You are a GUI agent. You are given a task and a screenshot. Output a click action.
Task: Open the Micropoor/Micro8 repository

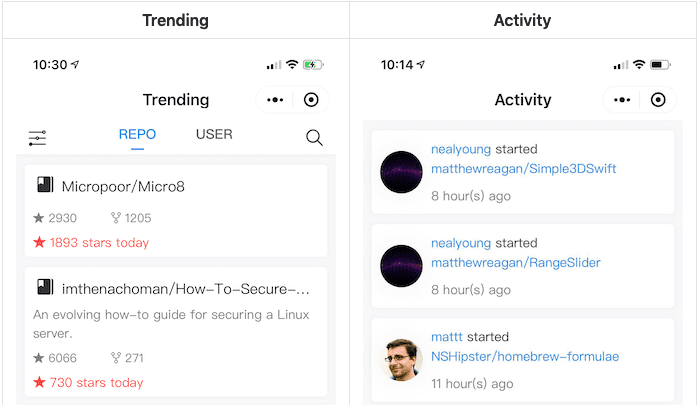123,186
